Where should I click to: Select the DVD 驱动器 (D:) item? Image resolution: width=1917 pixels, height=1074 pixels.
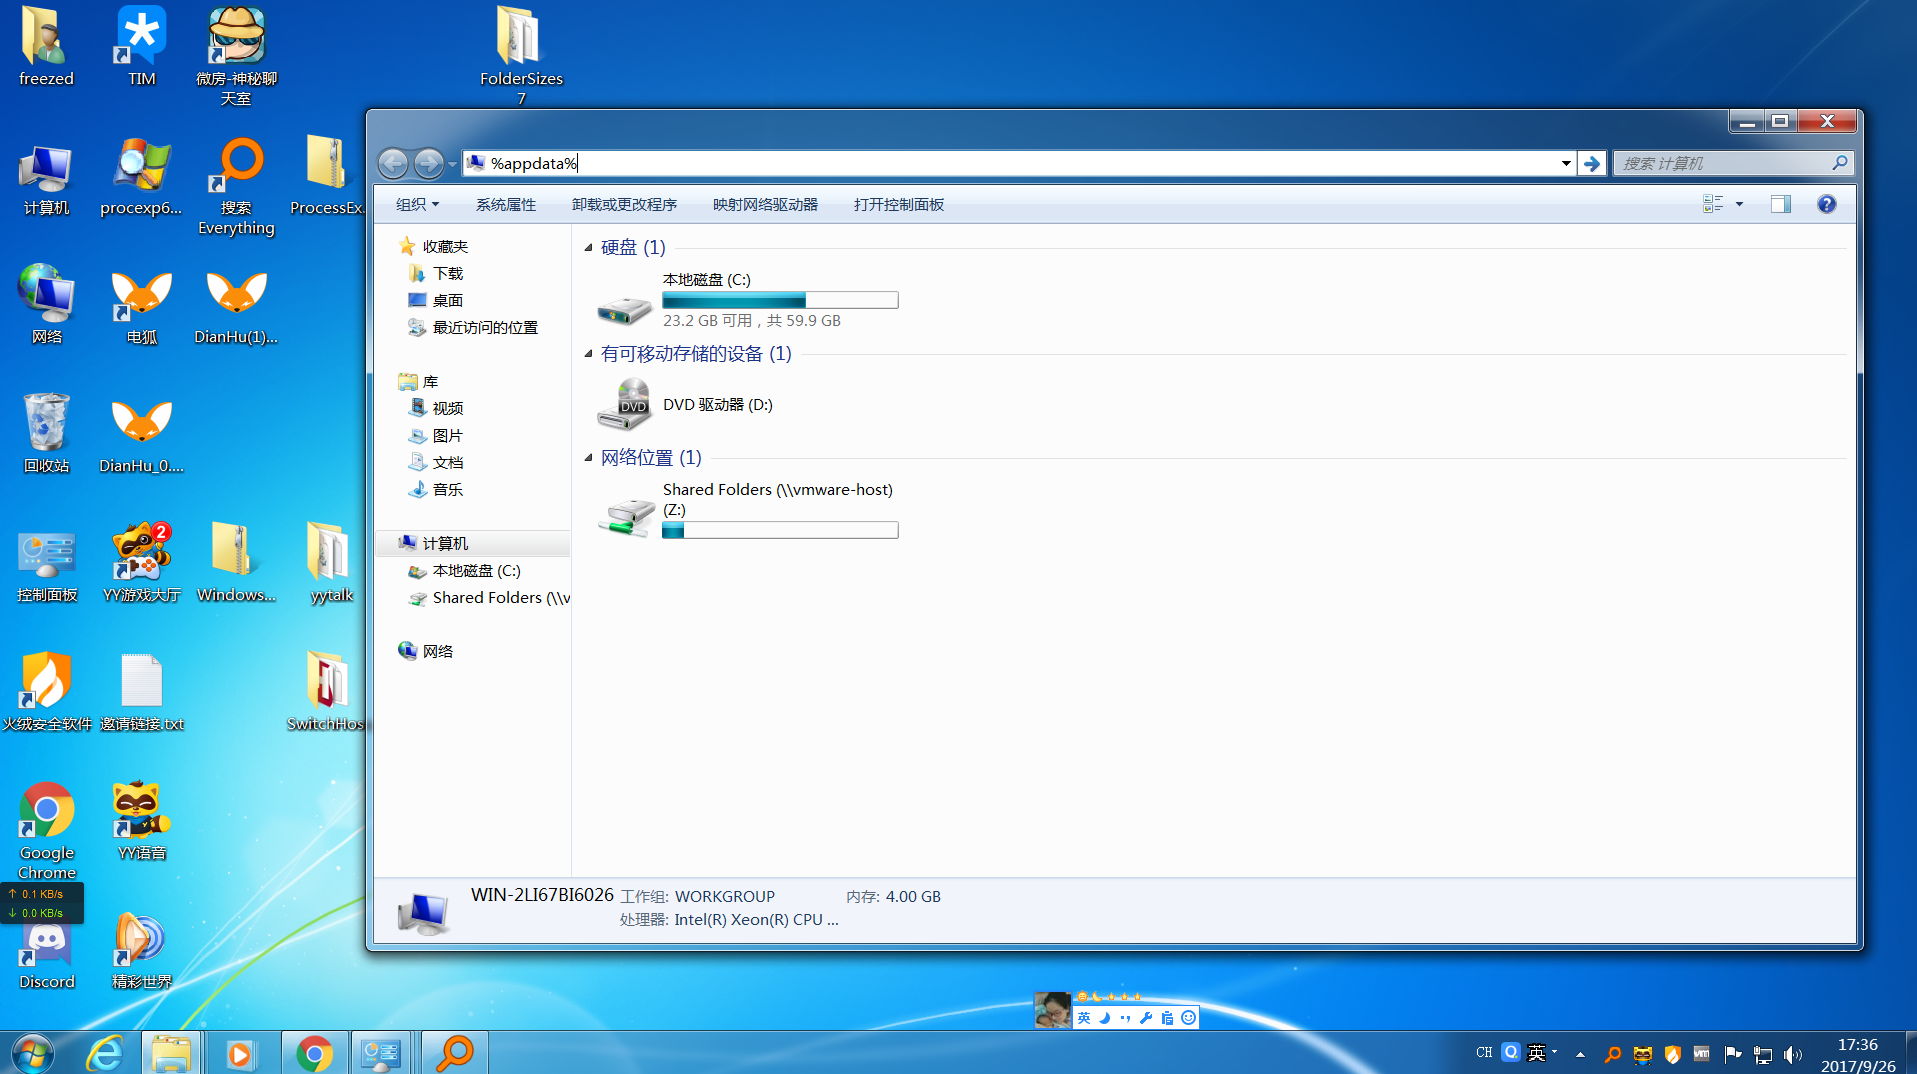(x=686, y=404)
